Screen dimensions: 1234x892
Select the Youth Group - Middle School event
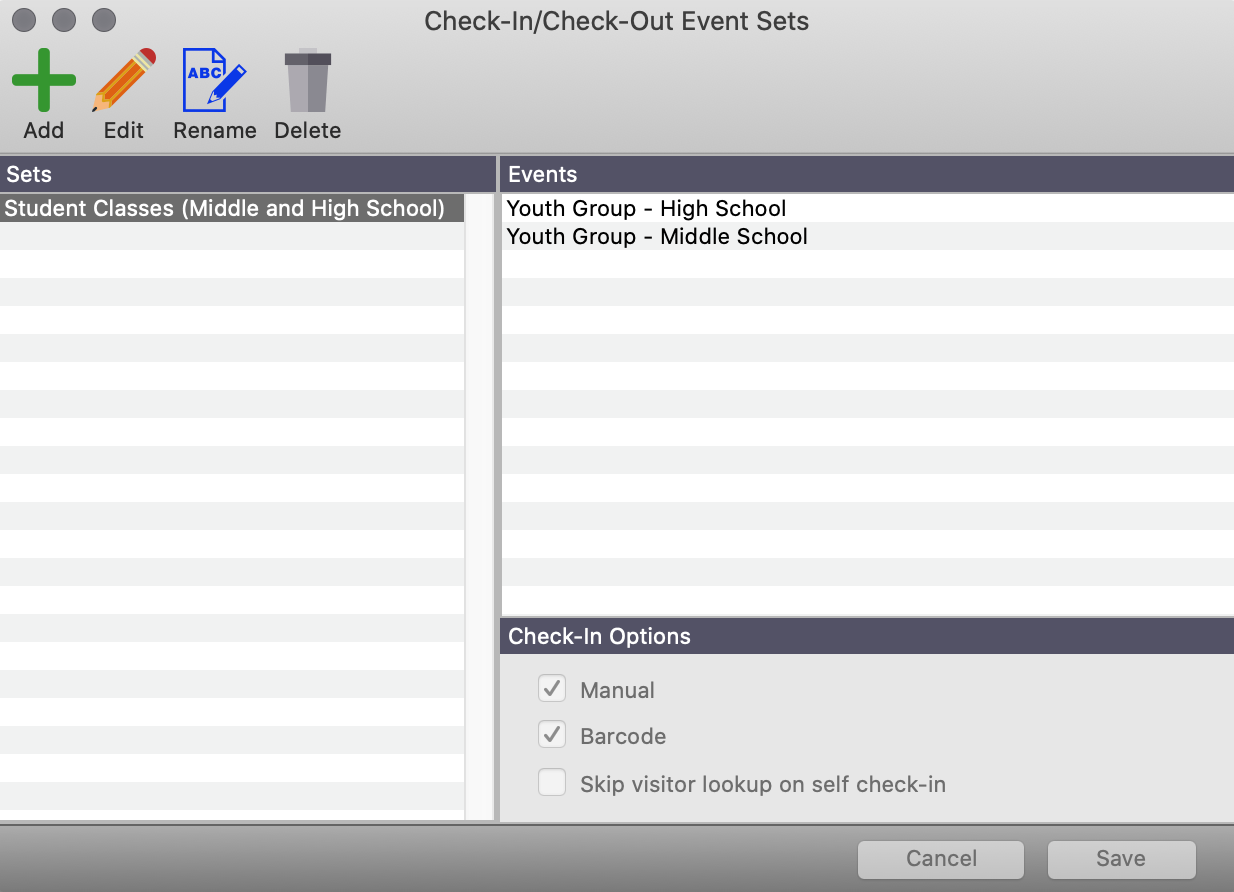pos(656,236)
